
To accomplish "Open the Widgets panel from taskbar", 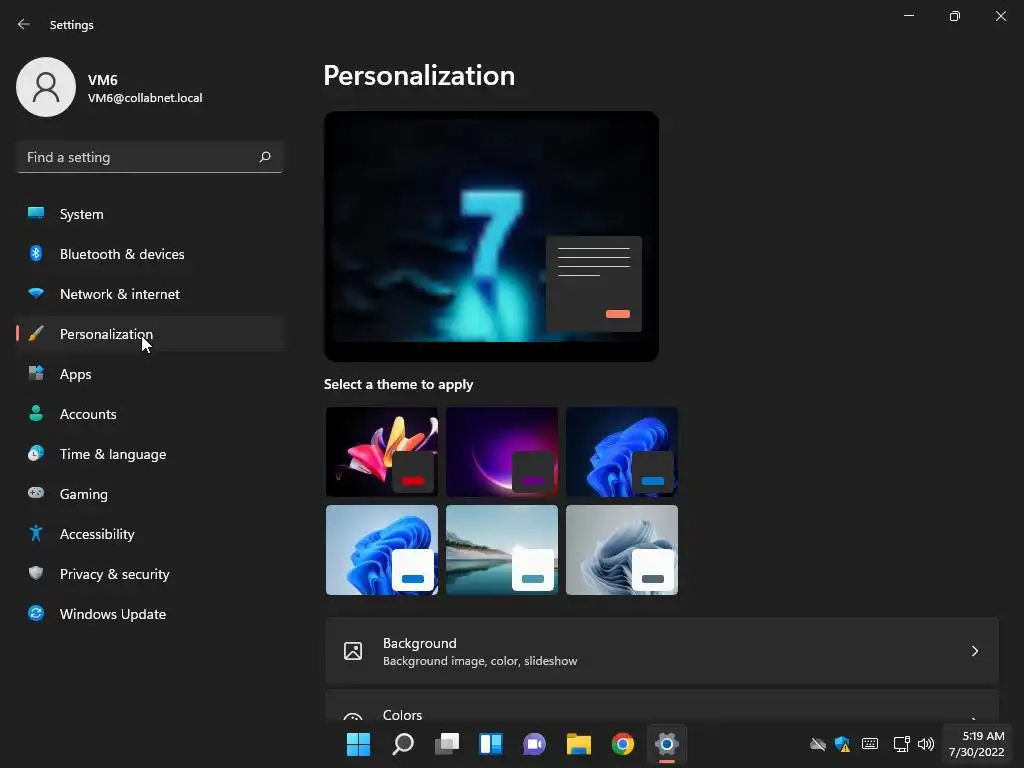I will tap(490, 744).
